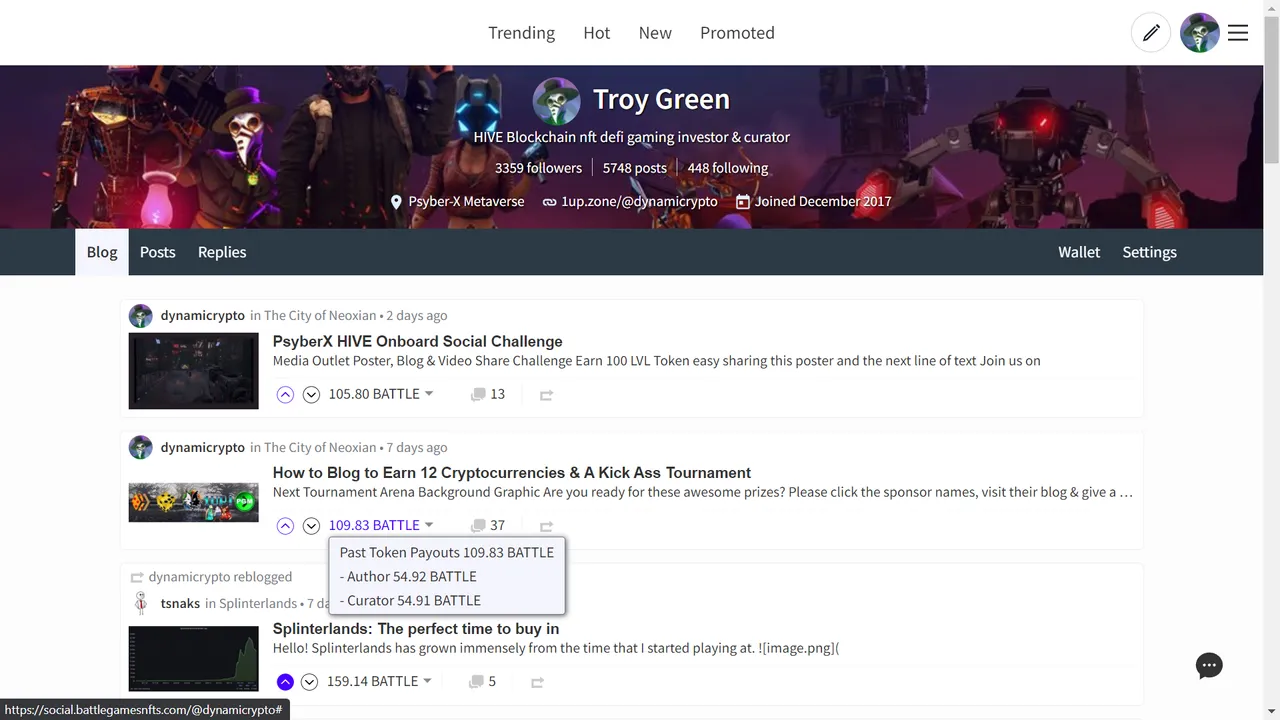Go to Promoted feed
This screenshot has width=1280, height=720.
click(737, 33)
